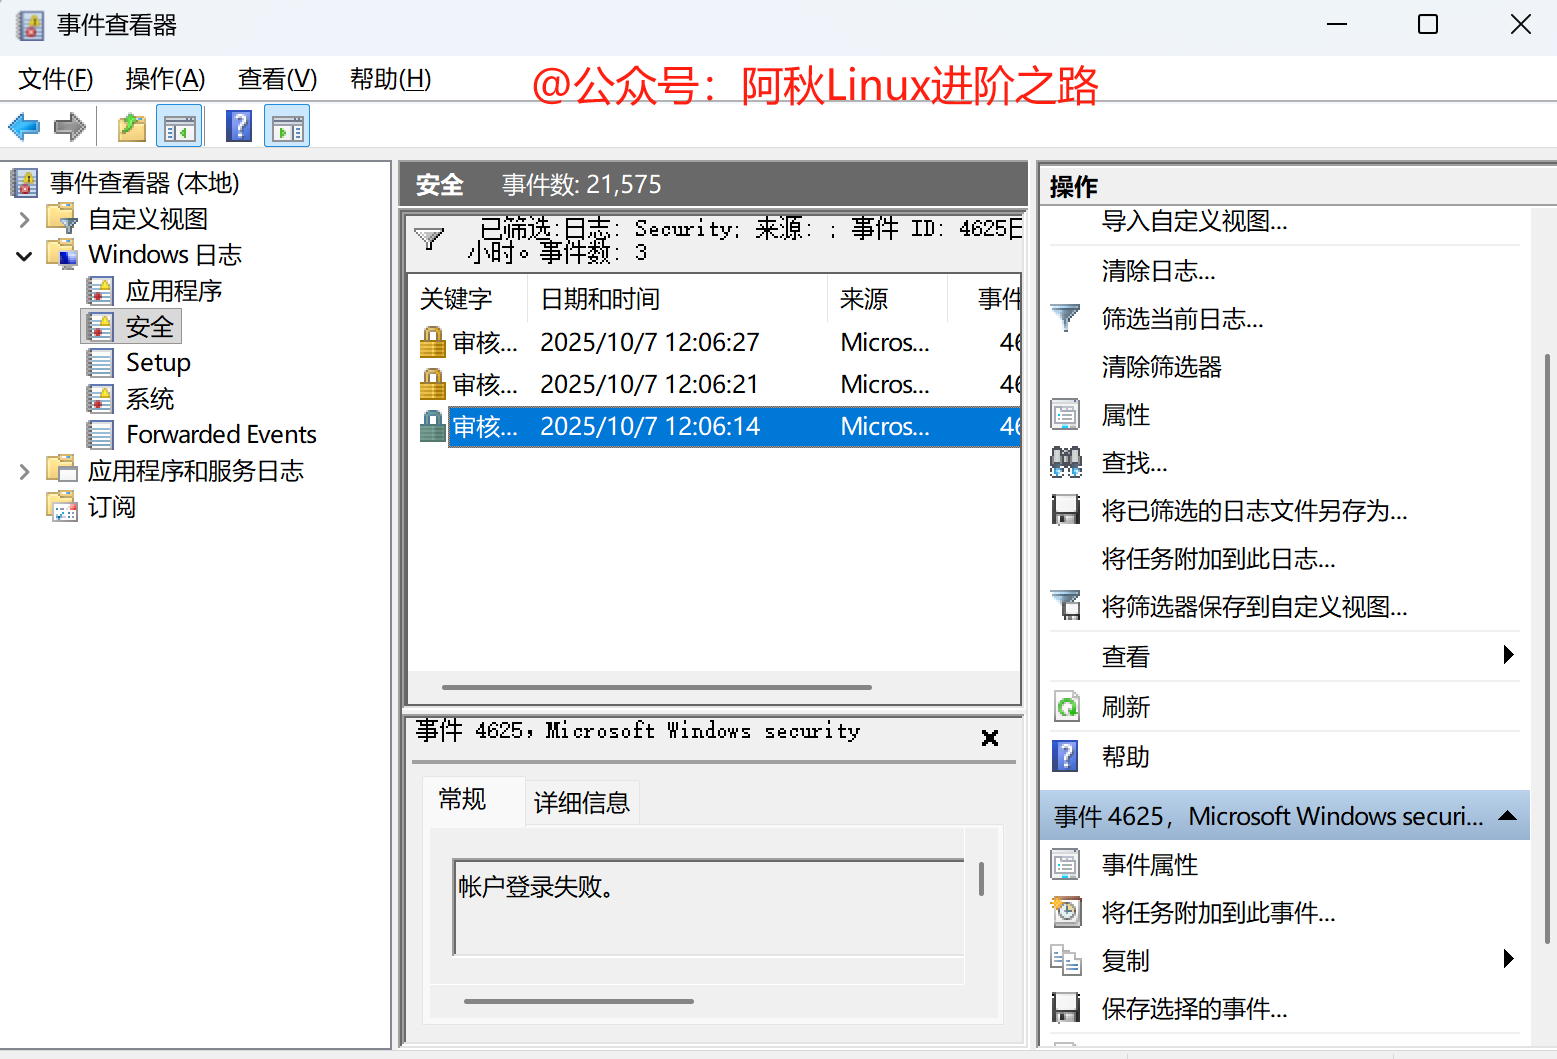1557x1059 pixels.
Task: Click the 复制 copy icon
Action: click(1066, 959)
